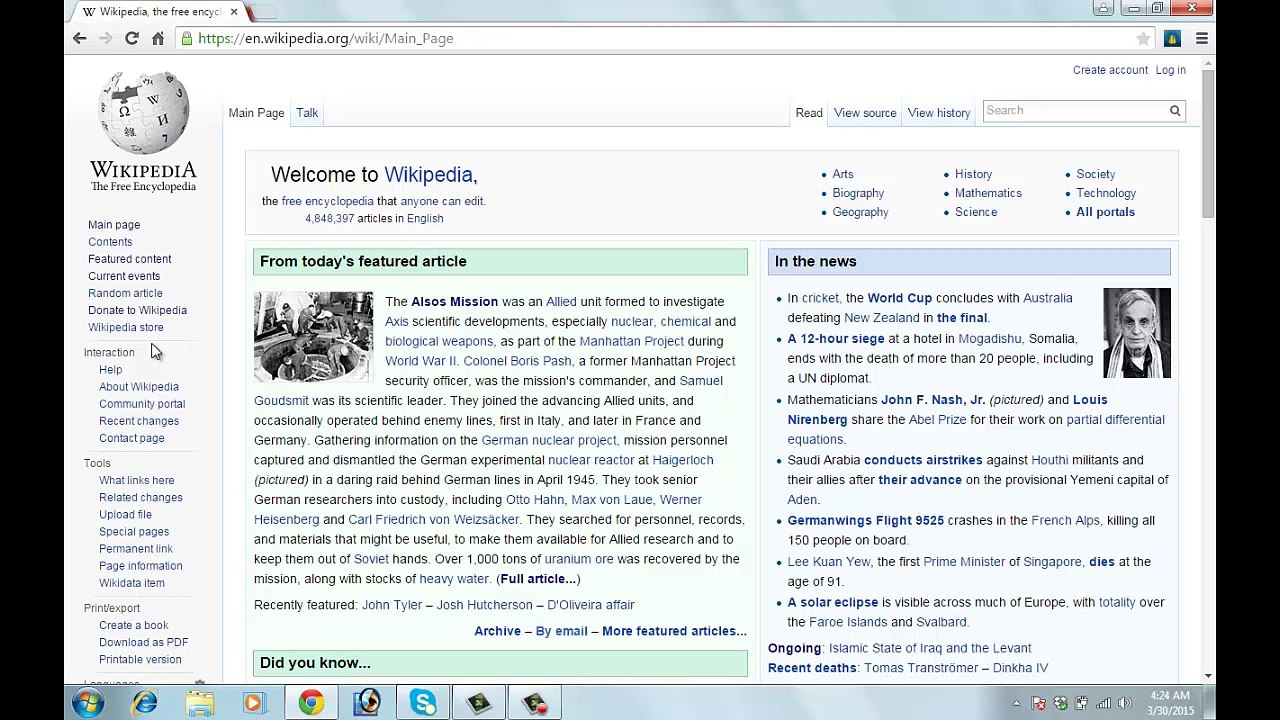Click the John Nash portrait thumbnail

pyautogui.click(x=1136, y=333)
